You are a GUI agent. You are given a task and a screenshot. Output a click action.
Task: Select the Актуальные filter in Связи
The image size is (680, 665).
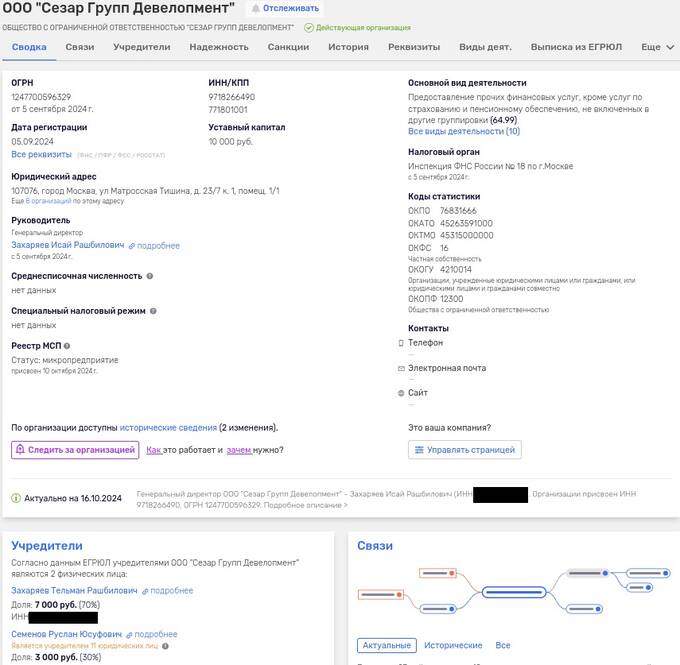(x=387, y=645)
